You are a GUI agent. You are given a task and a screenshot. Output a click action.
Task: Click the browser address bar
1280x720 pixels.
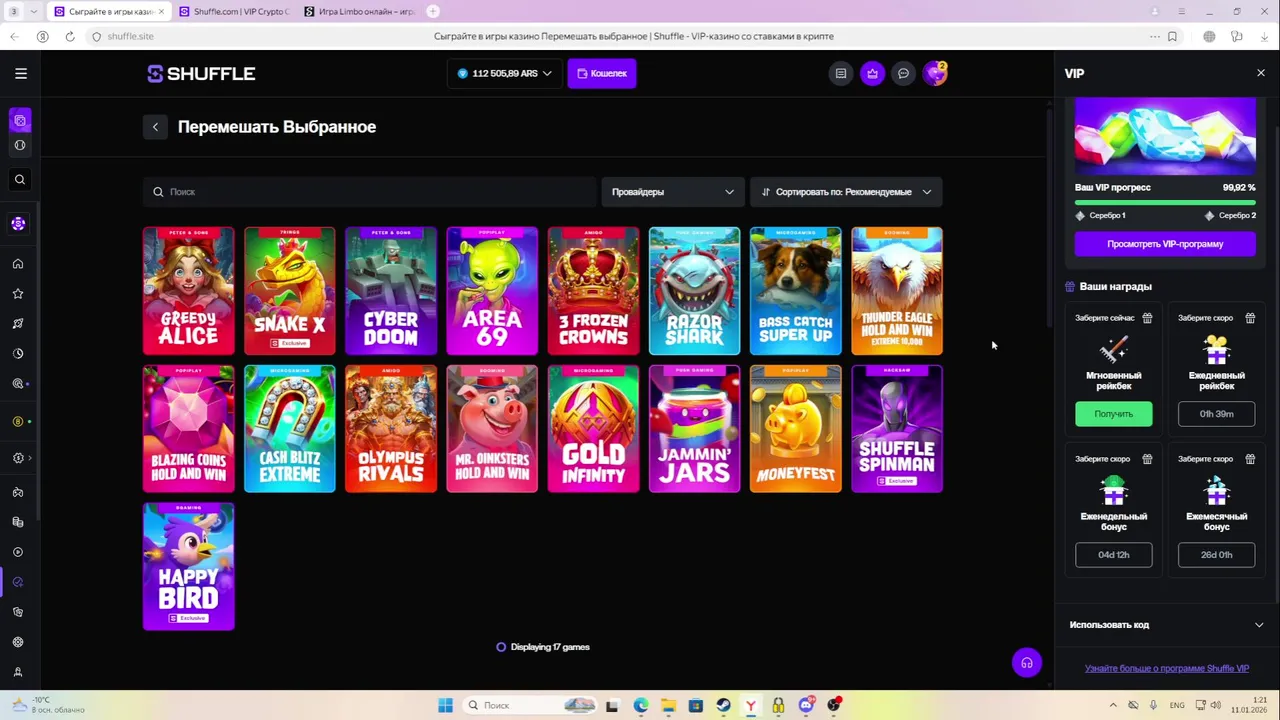coord(633,36)
